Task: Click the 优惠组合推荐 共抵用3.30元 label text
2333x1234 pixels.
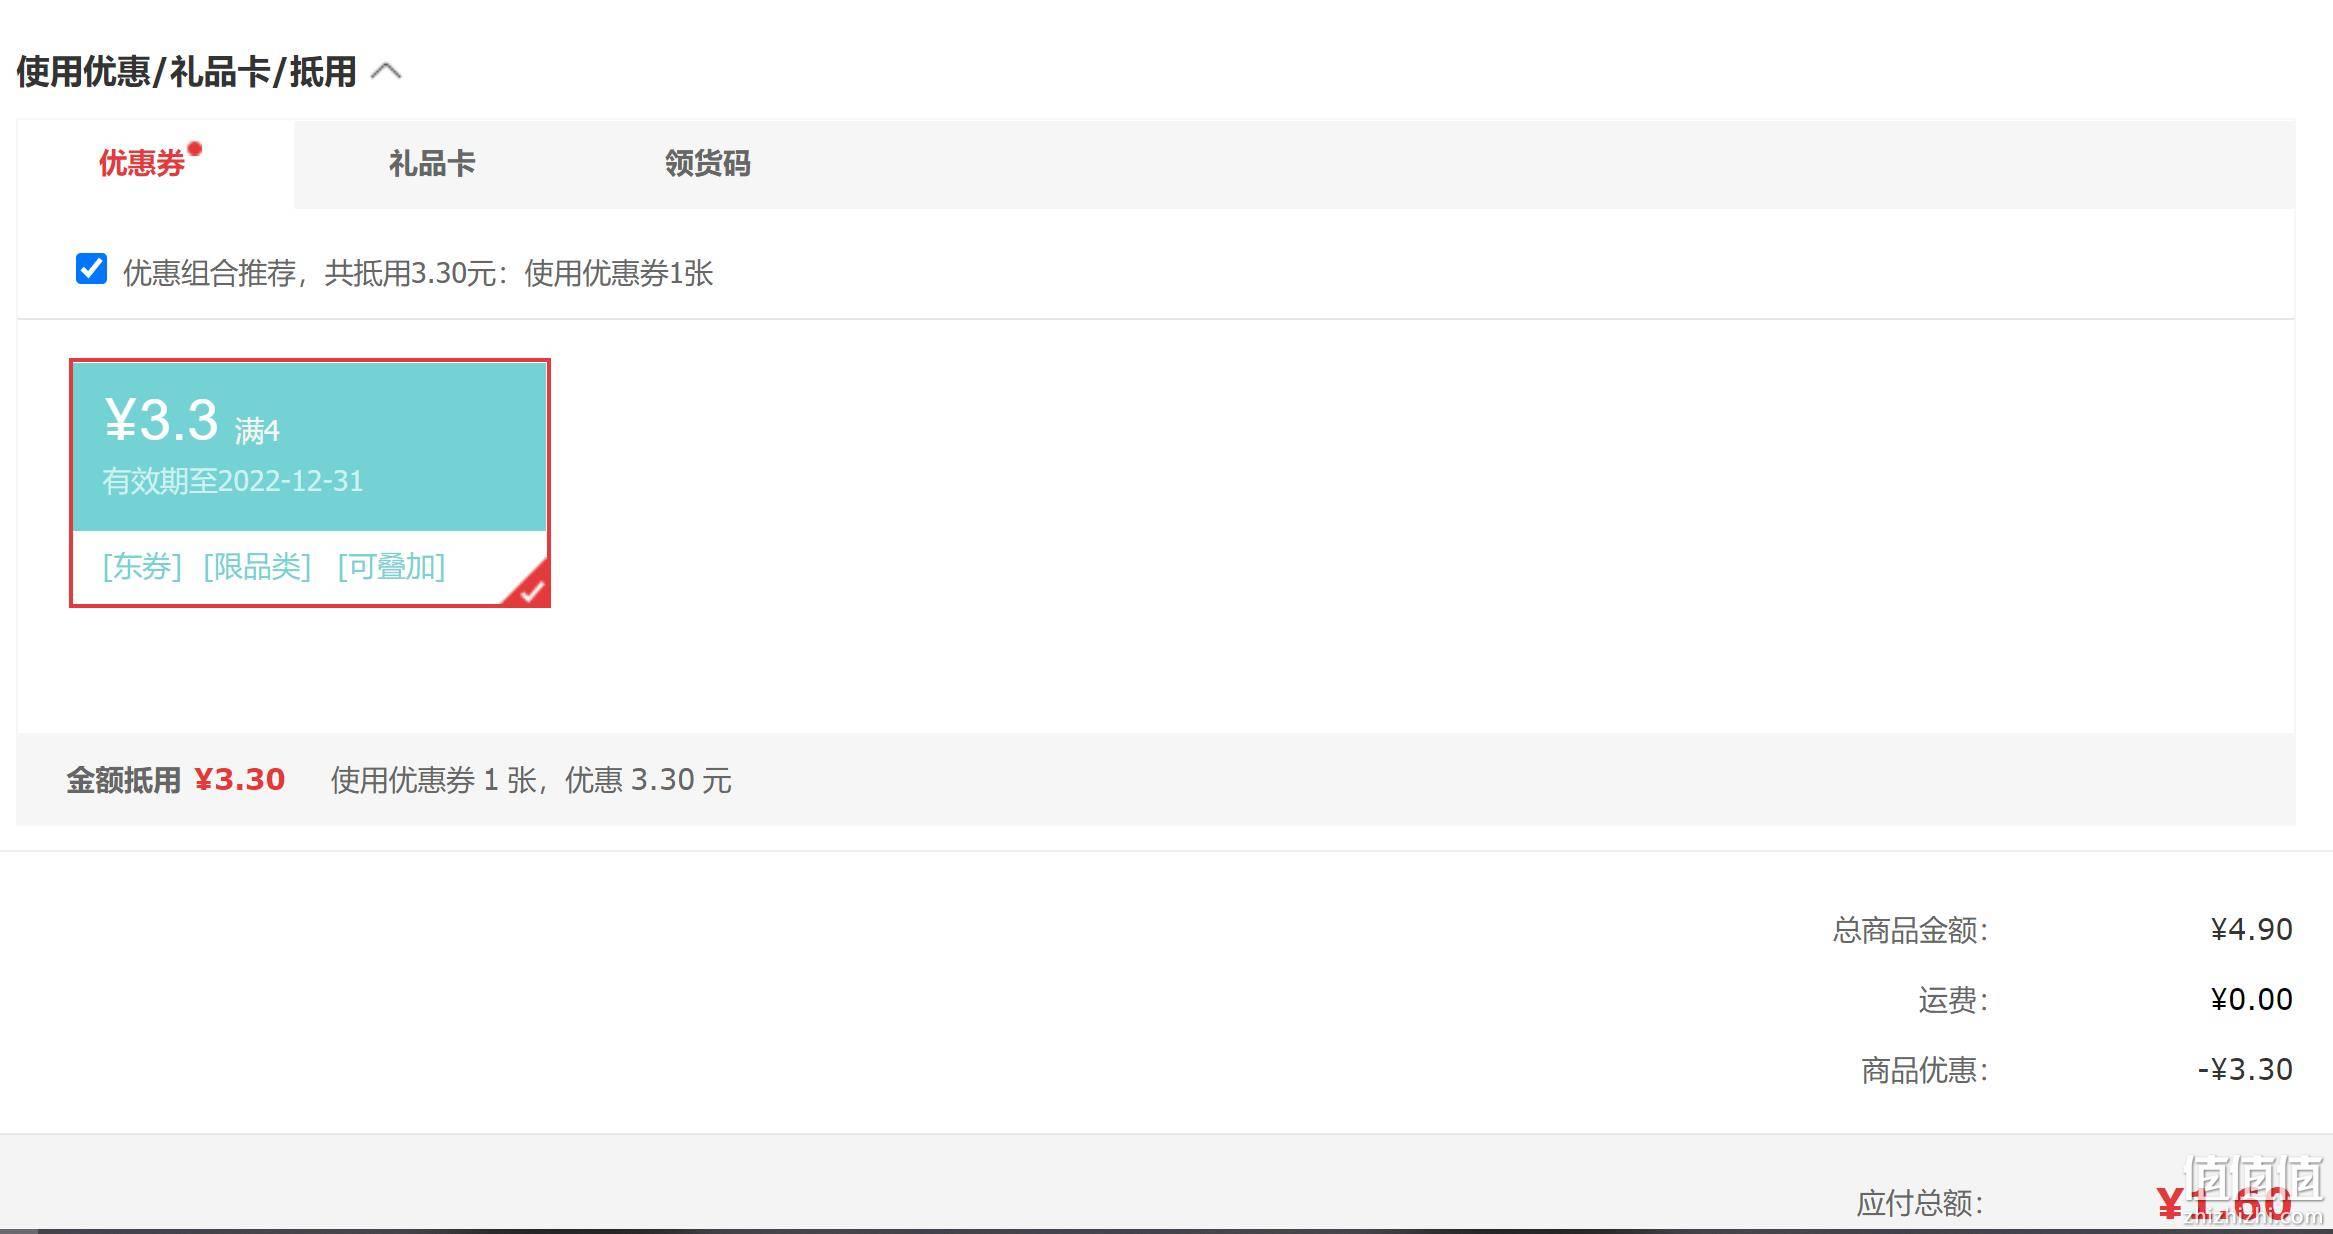Action: pos(418,273)
